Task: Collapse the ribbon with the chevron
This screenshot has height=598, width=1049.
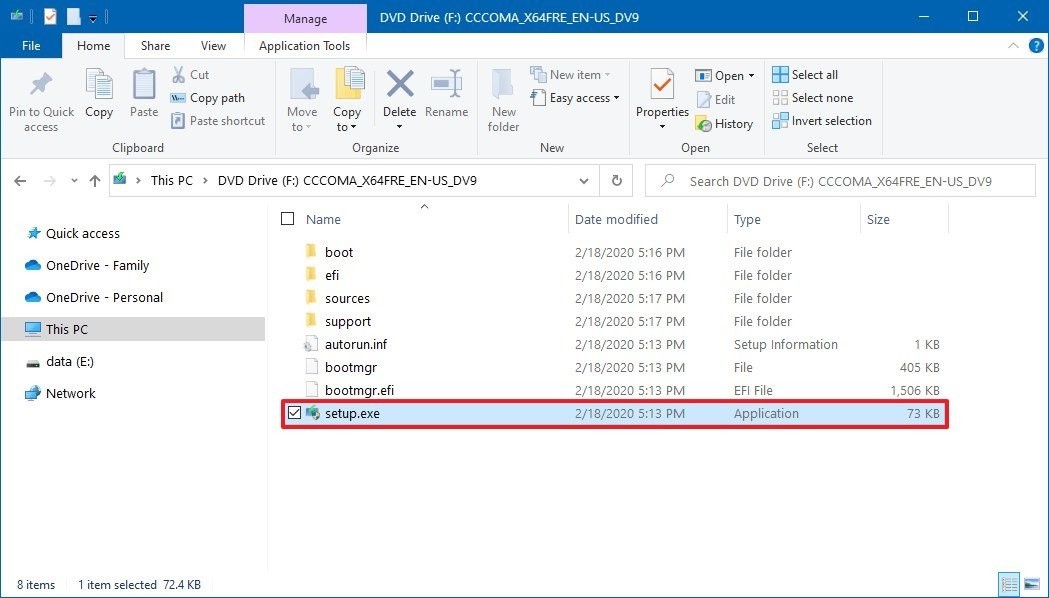Action: point(1014,45)
